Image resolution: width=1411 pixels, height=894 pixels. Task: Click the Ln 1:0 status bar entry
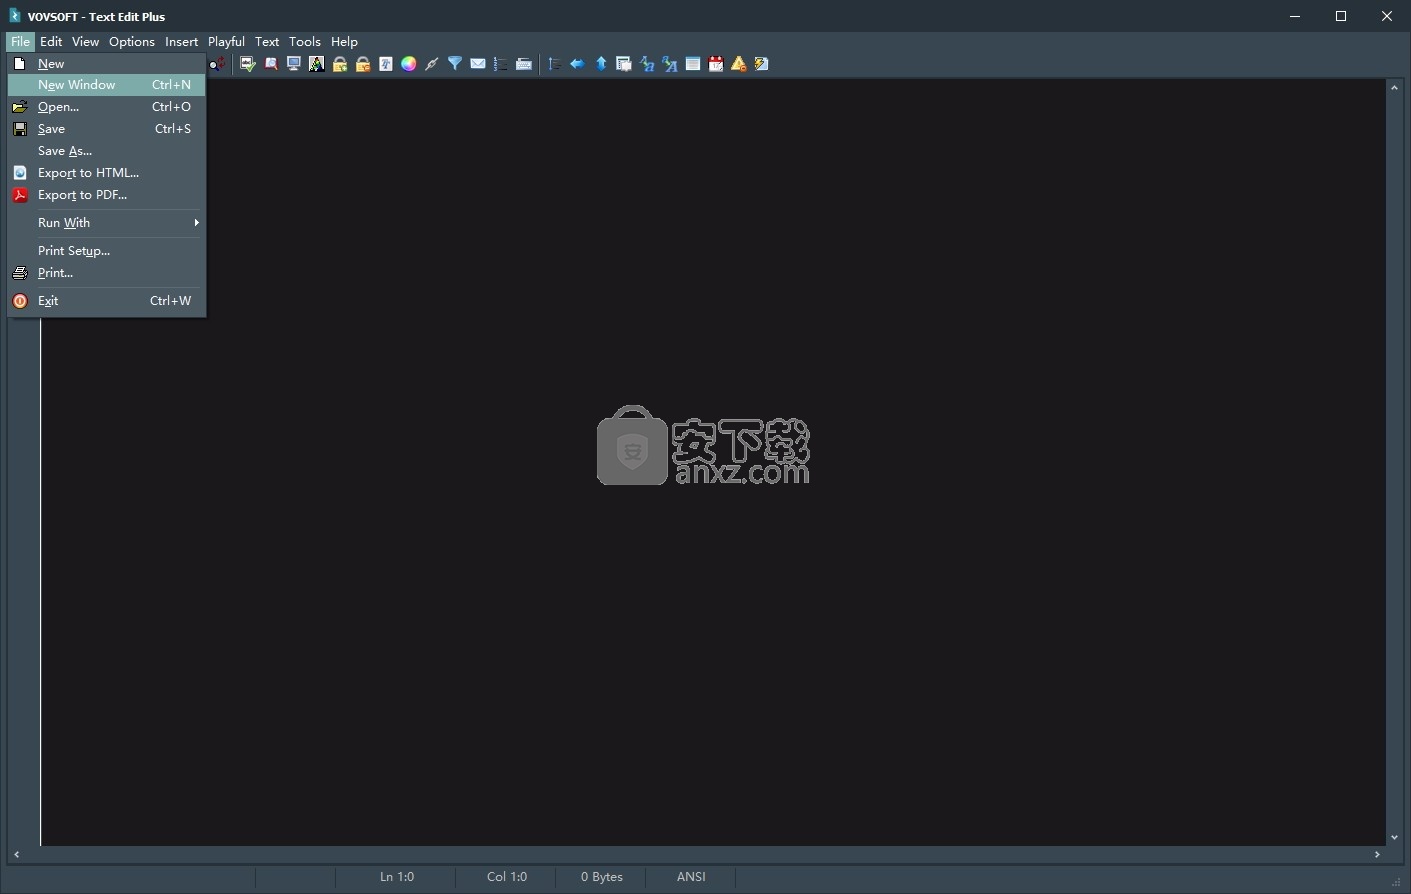point(396,877)
